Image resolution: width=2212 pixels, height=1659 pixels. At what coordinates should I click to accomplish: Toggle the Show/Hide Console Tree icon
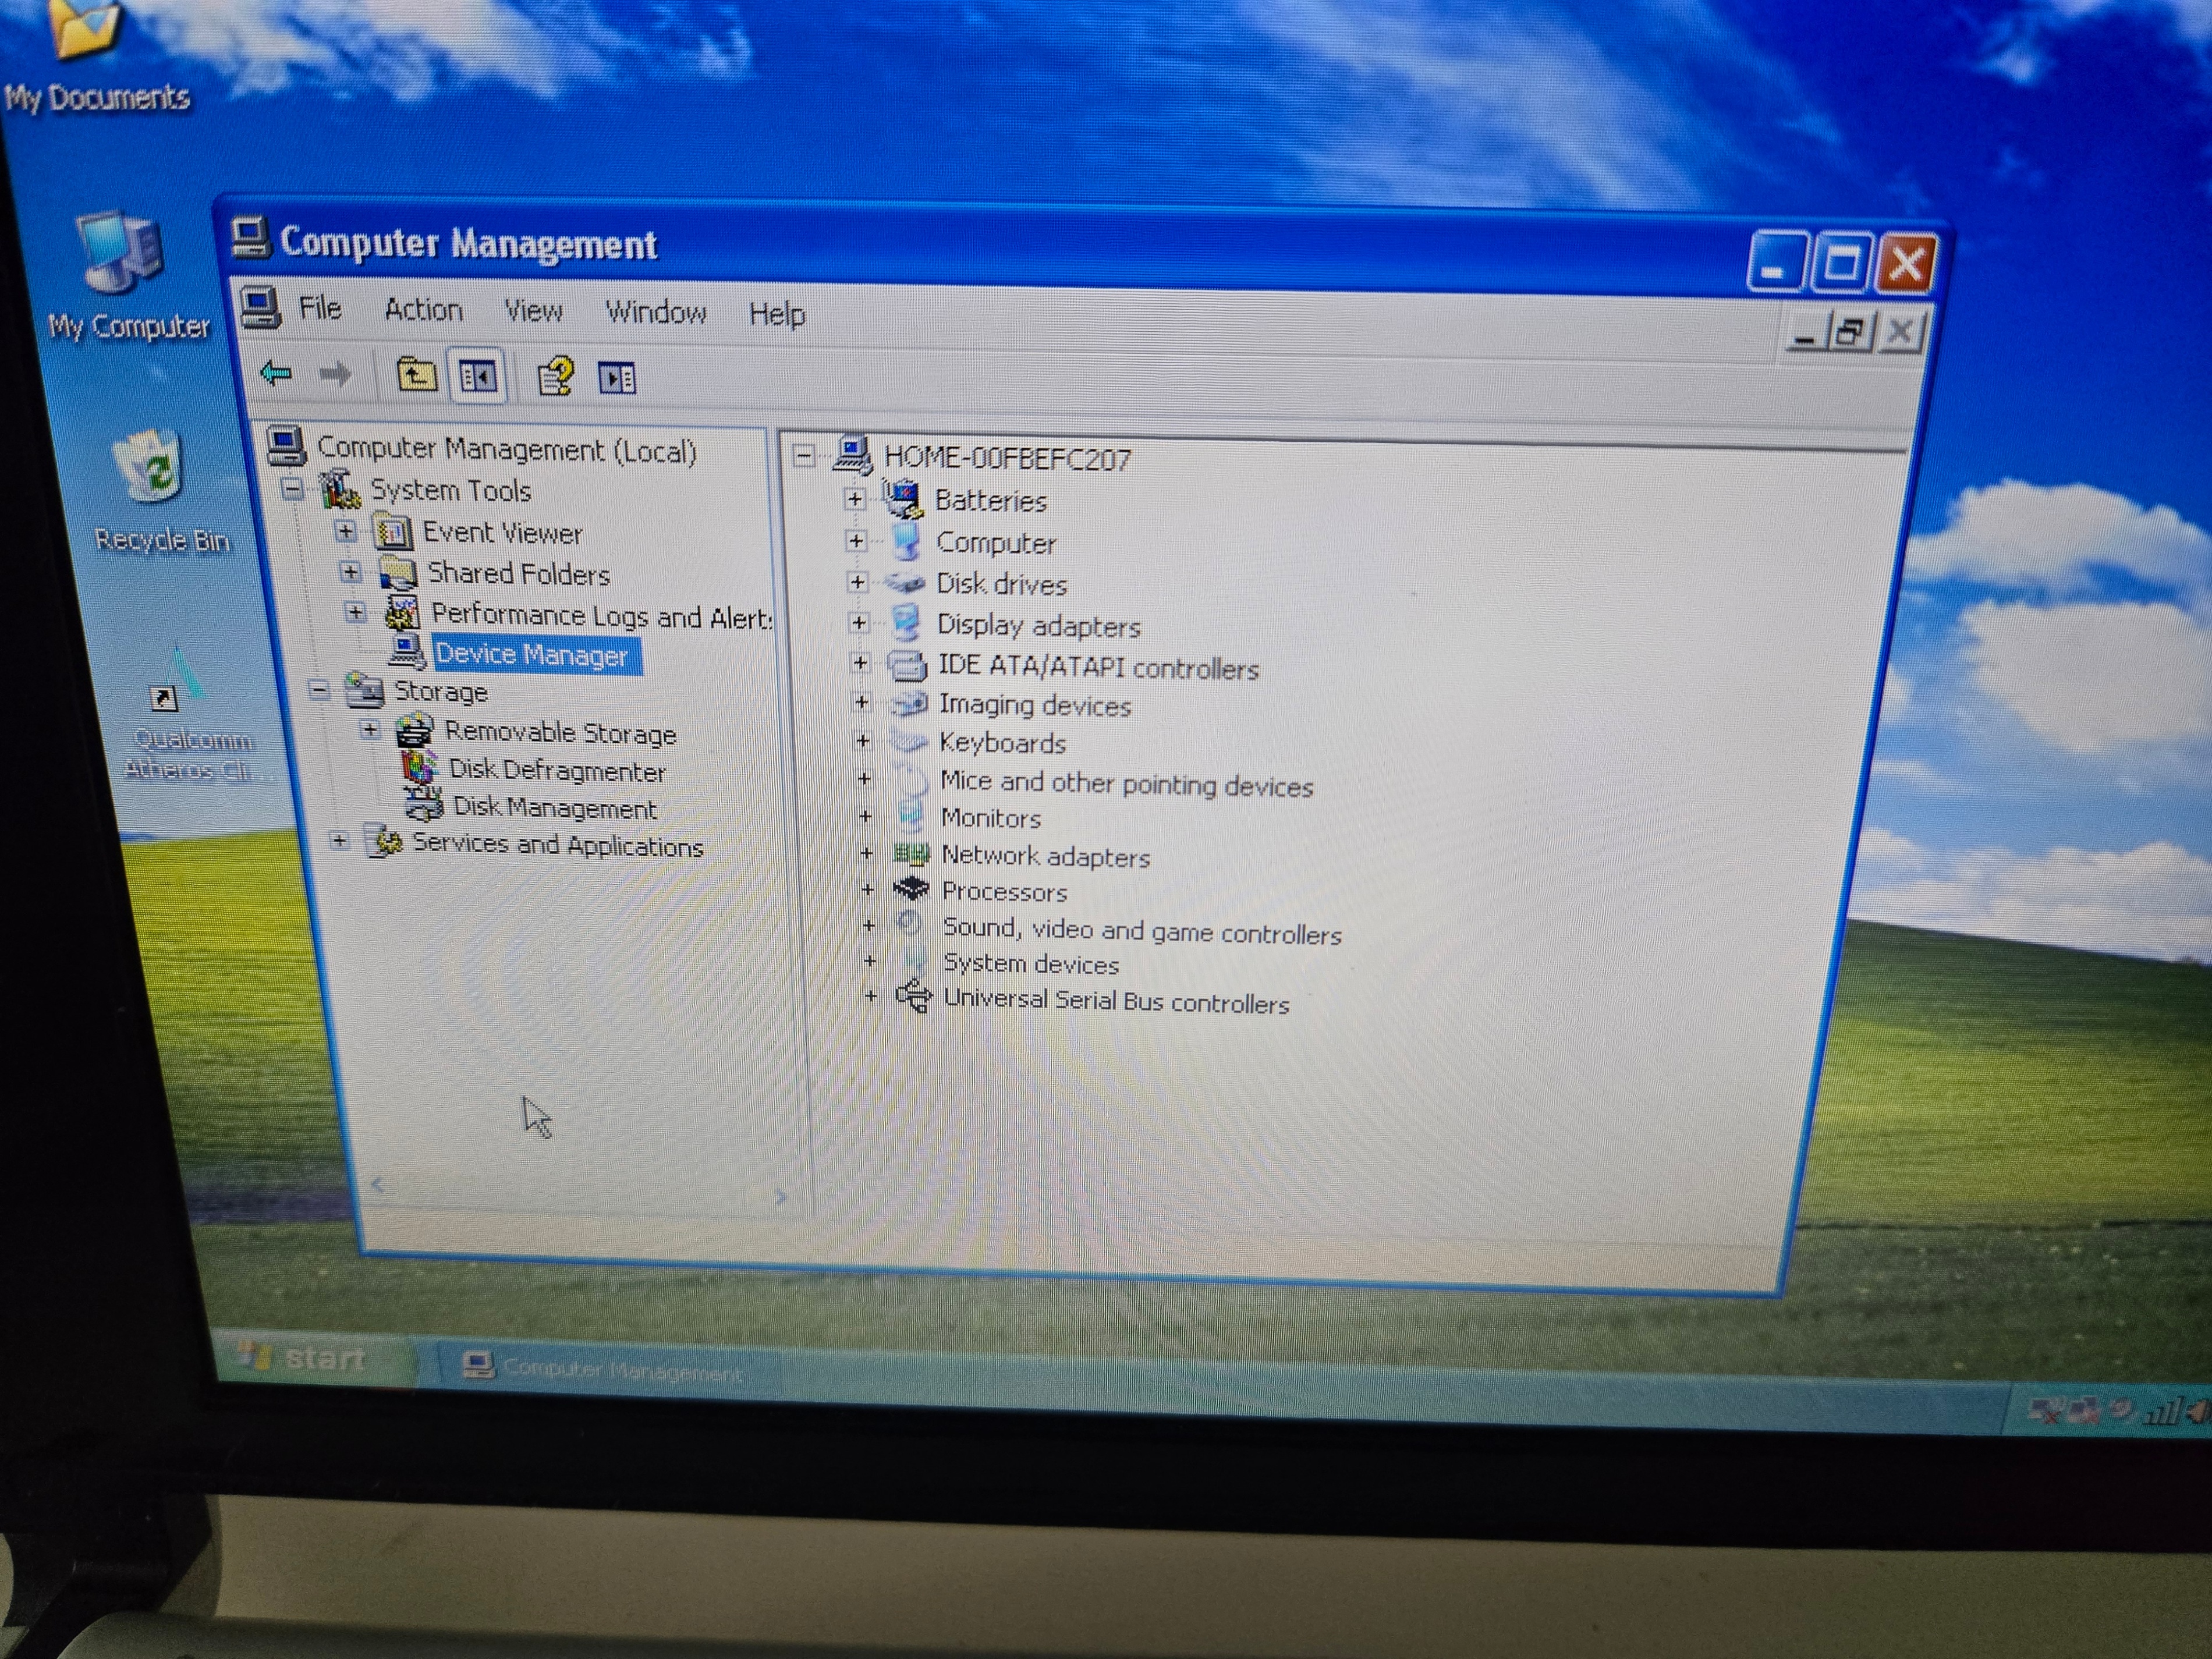point(478,377)
